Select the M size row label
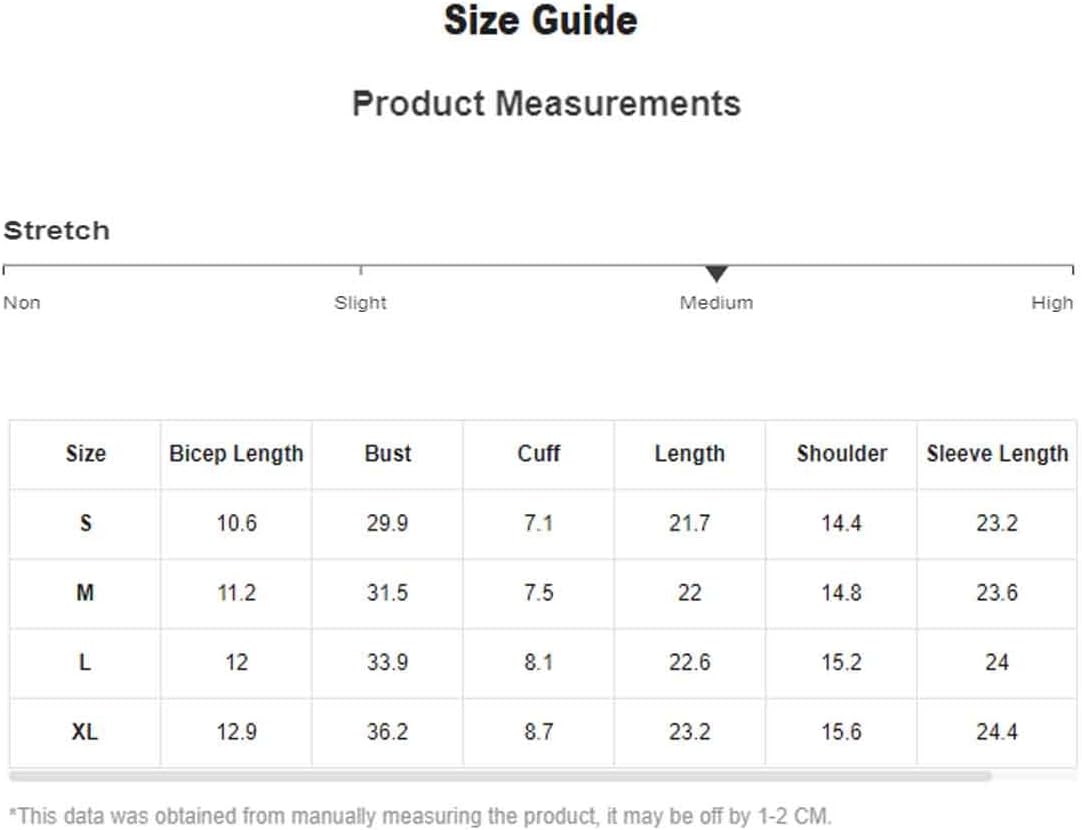1082x830 pixels. tap(85, 593)
